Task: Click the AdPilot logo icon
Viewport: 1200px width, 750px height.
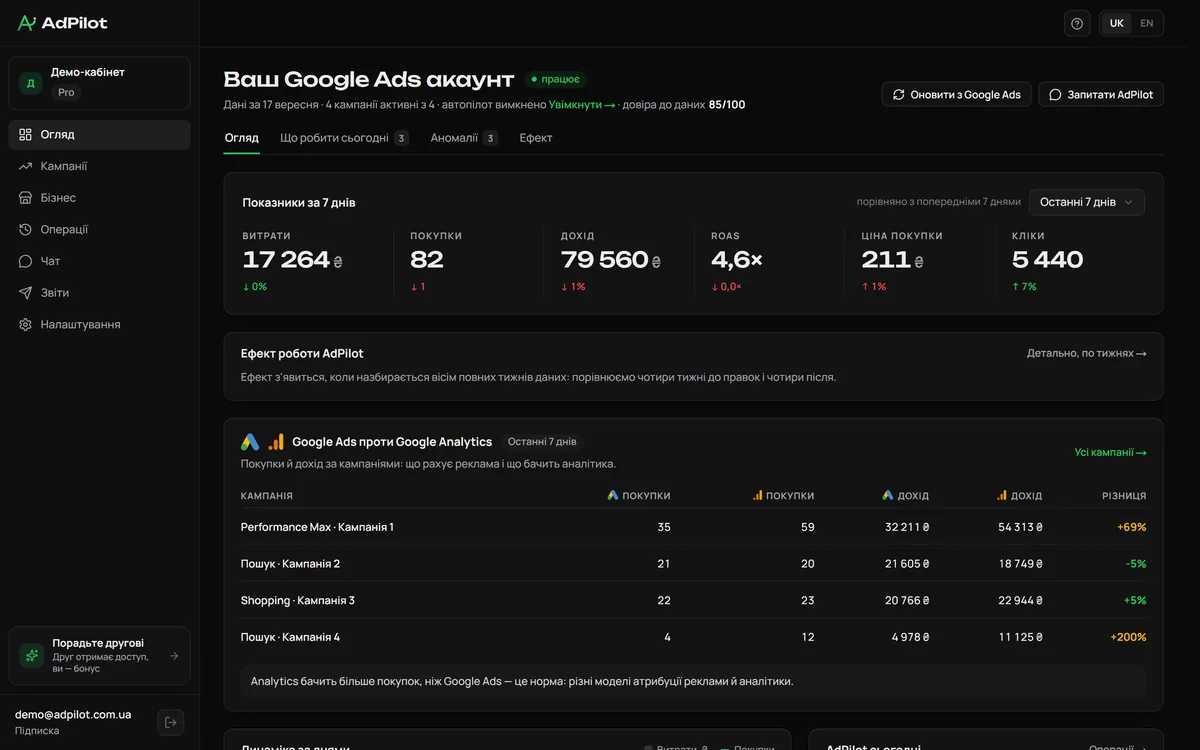Action: [x=27, y=23]
